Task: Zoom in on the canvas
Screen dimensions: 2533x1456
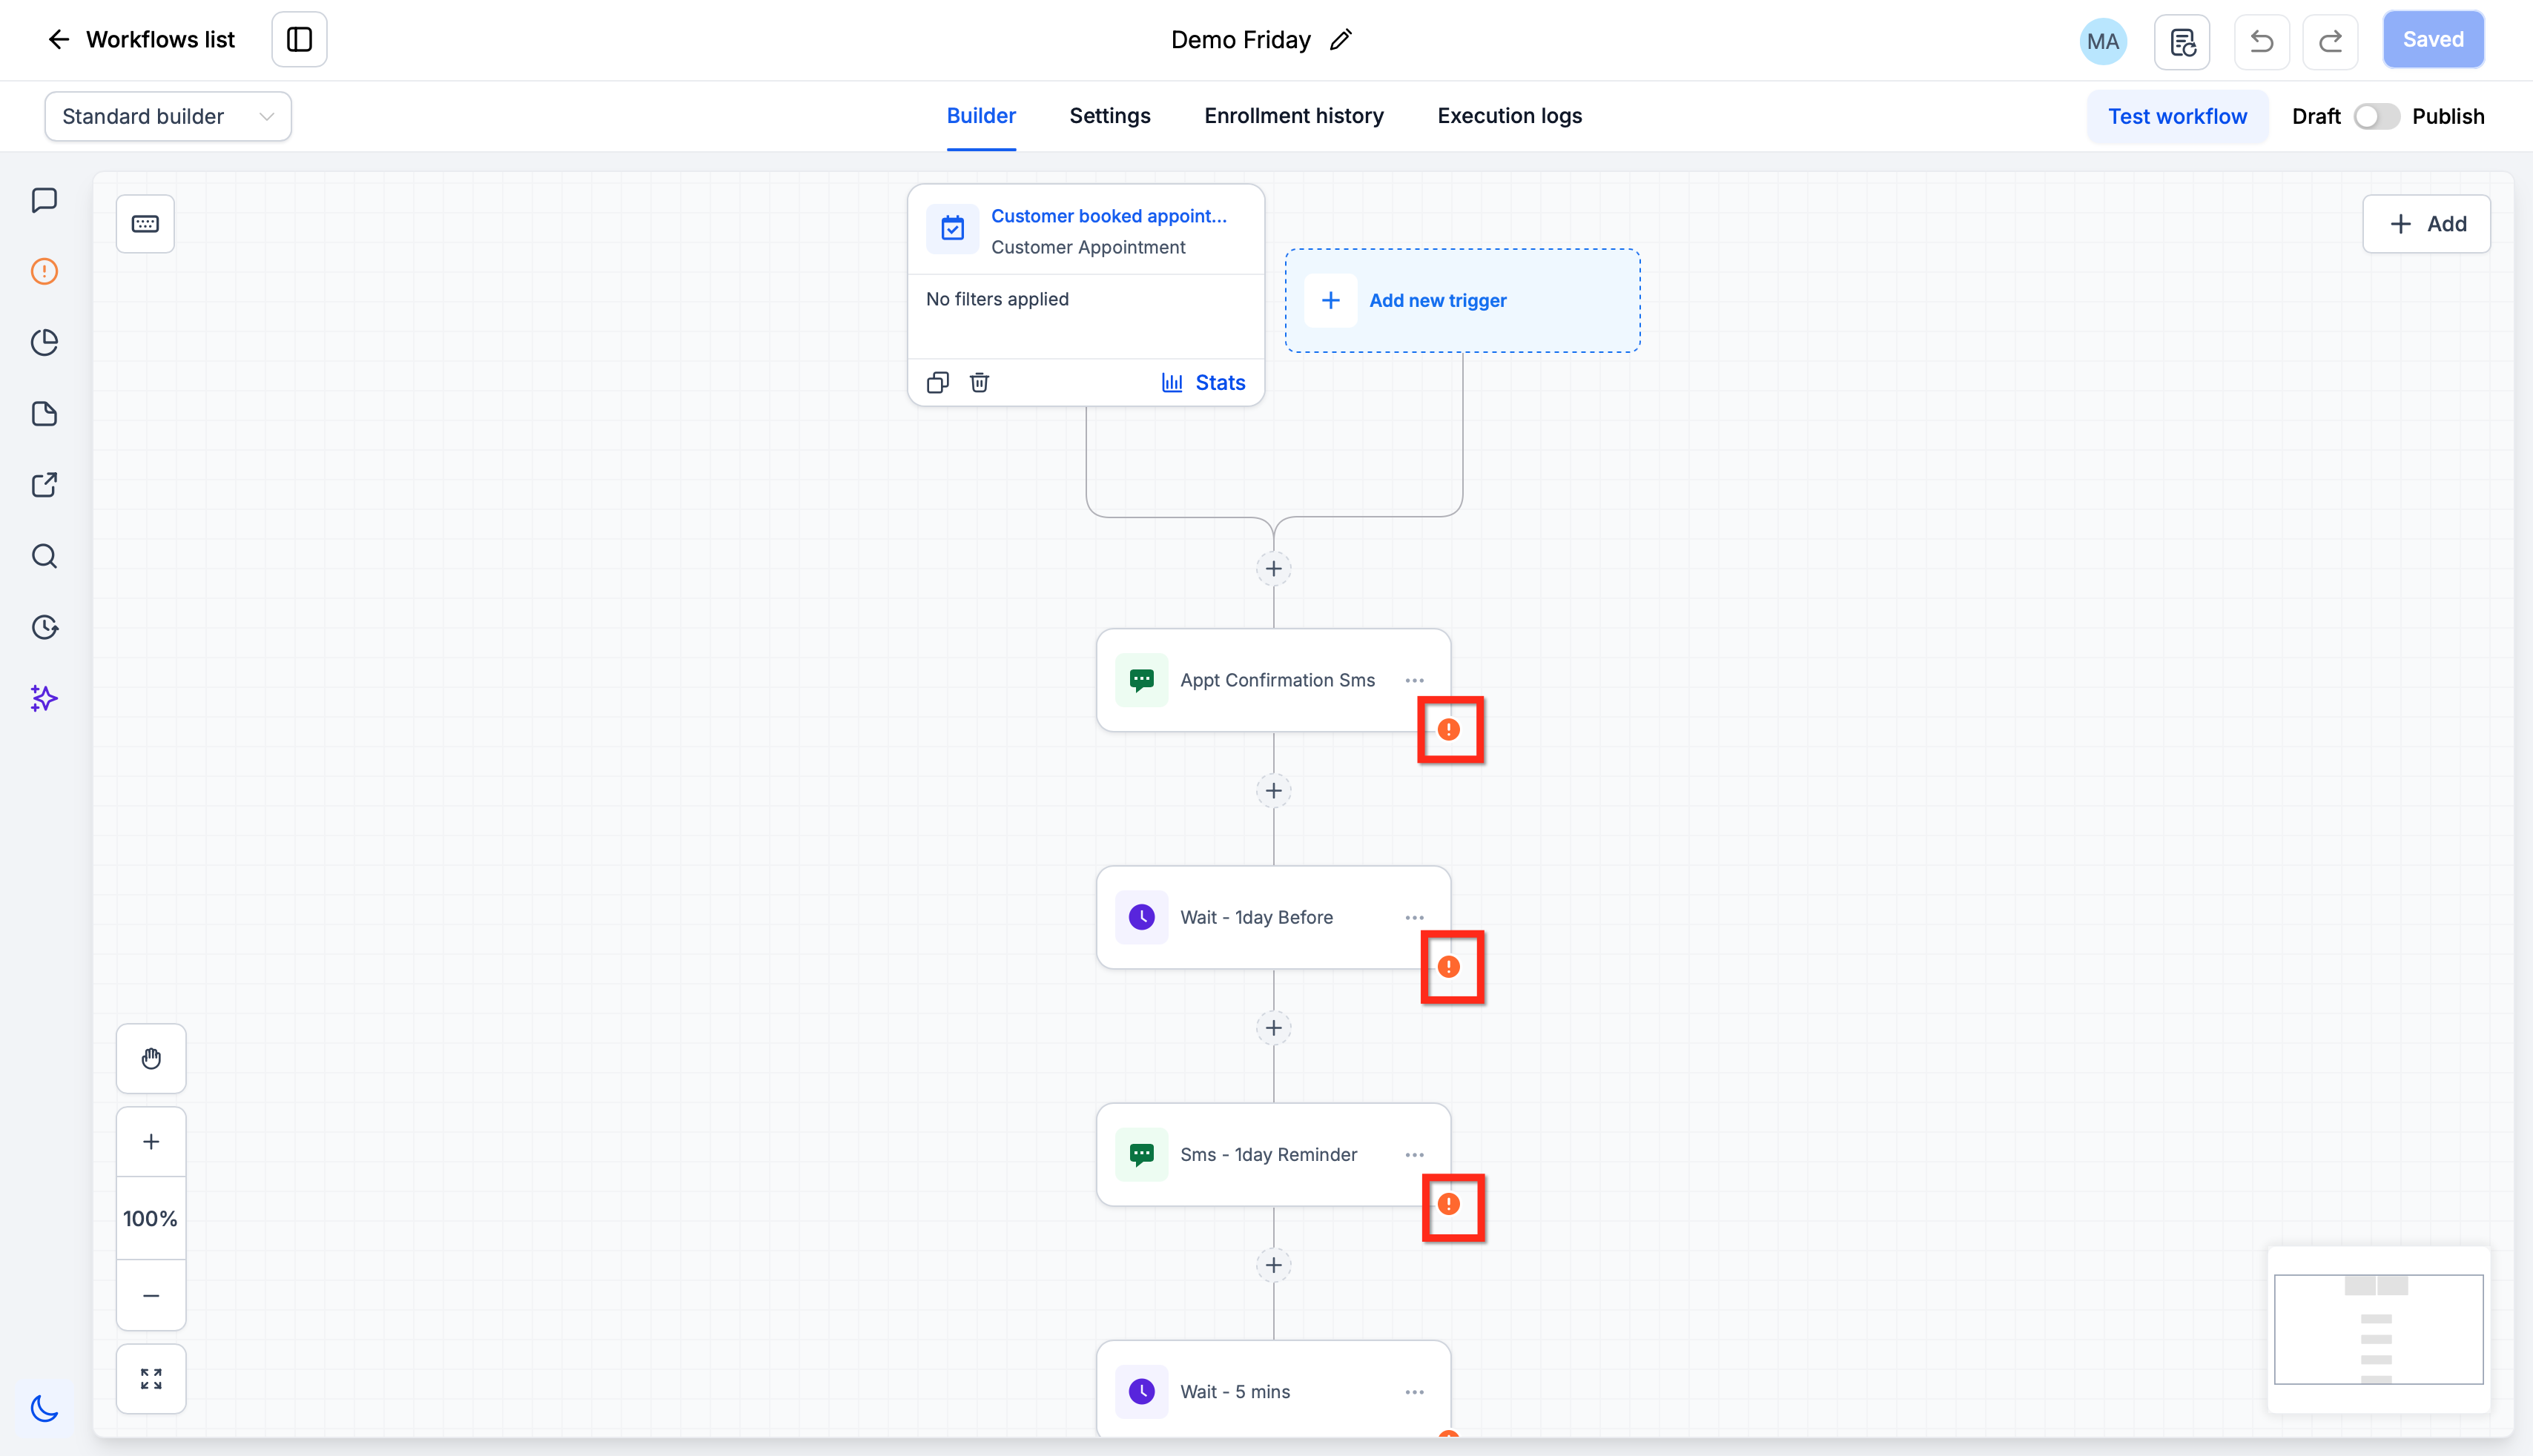Action: pyautogui.click(x=151, y=1142)
